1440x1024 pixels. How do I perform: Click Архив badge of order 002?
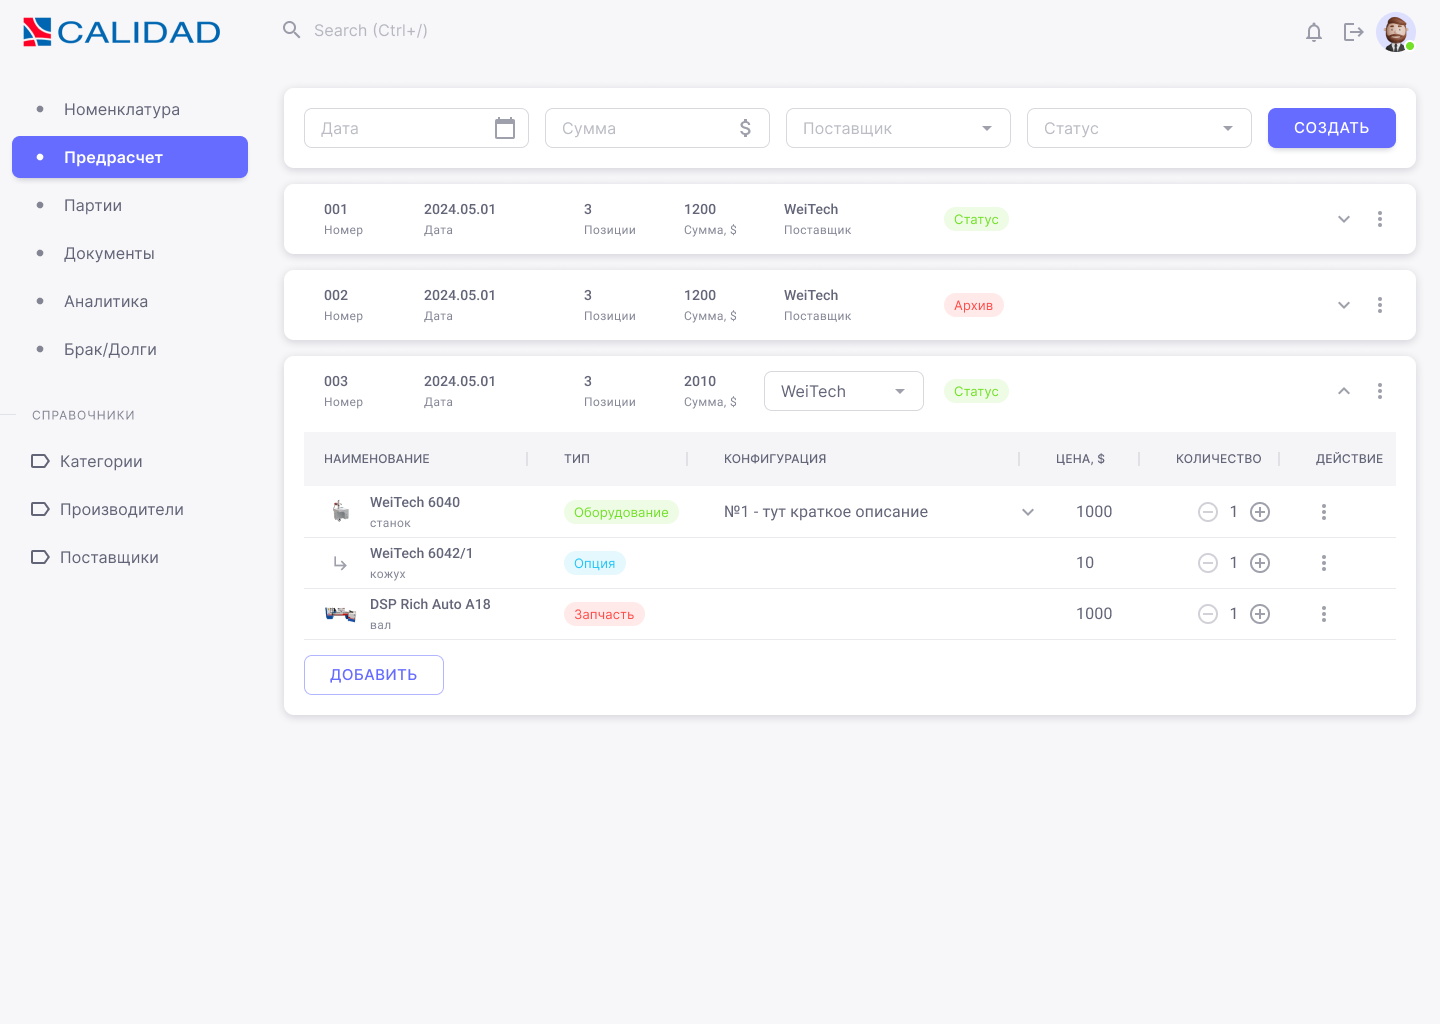(x=974, y=305)
